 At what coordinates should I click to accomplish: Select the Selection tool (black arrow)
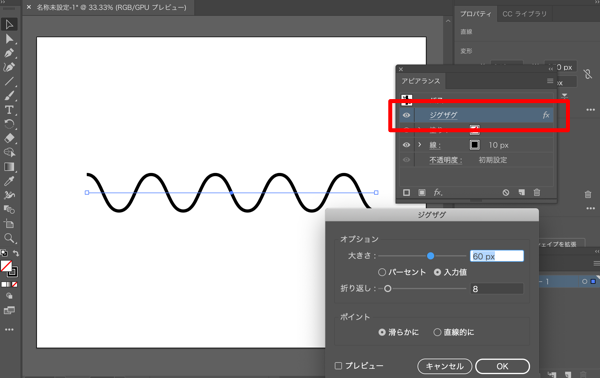[9, 24]
